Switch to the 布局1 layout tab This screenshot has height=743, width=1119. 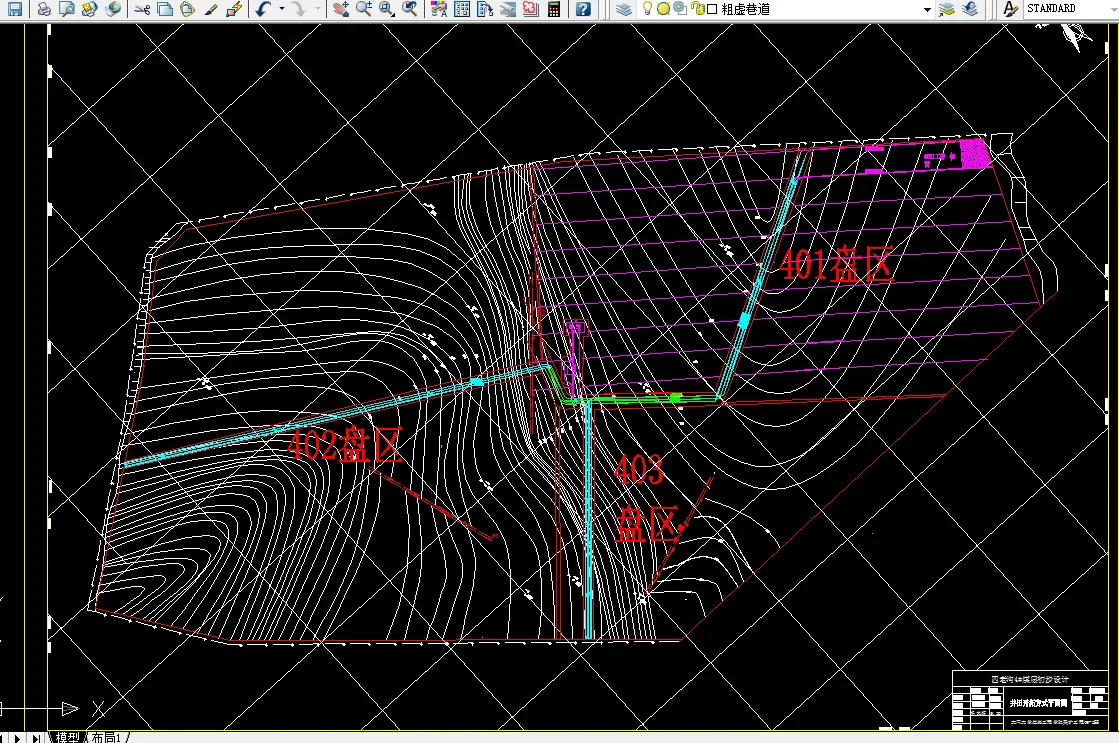(x=106, y=737)
